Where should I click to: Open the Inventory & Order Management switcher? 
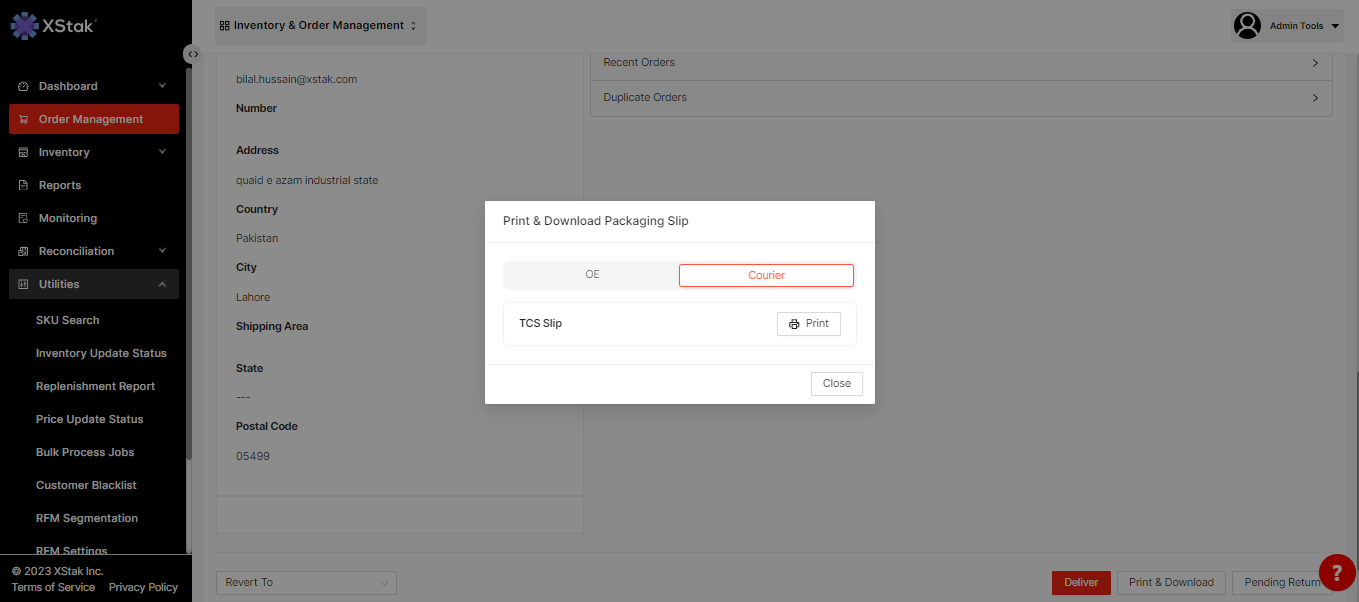[319, 26]
